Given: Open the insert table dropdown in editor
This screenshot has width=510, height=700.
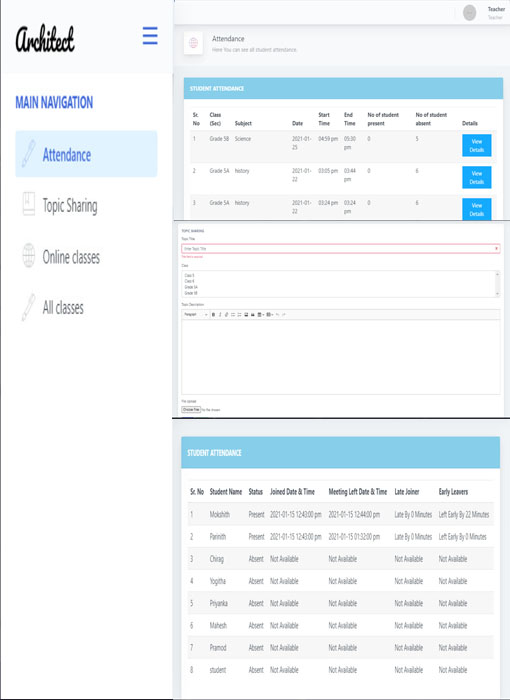Looking at the screenshot, I should pyautogui.click(x=261, y=314).
